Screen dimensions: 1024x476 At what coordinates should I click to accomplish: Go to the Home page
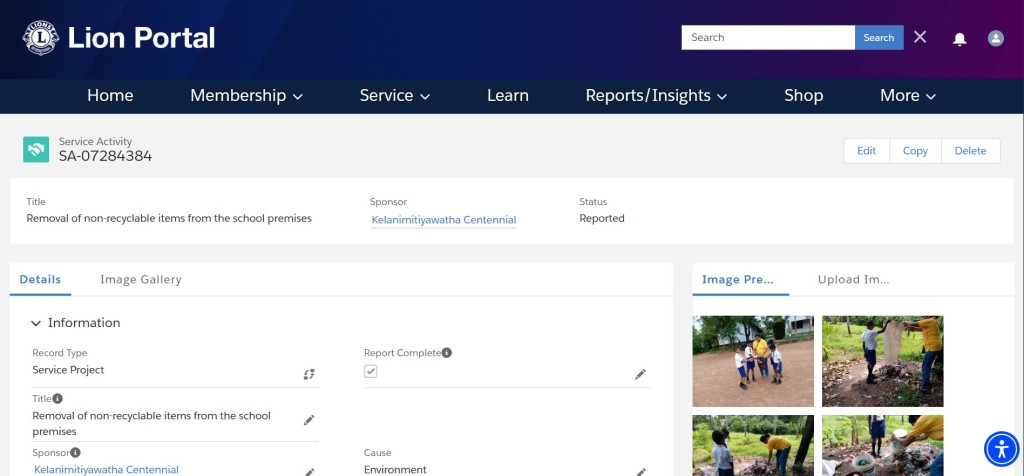click(110, 95)
